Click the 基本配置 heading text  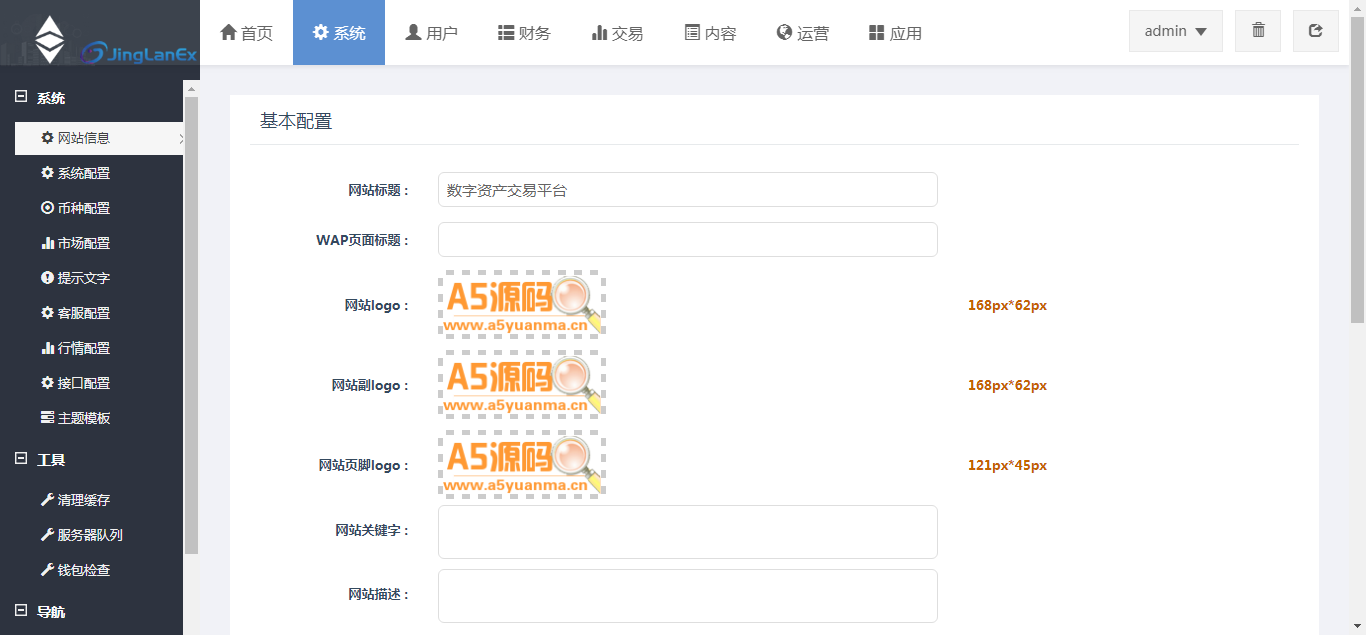(296, 122)
